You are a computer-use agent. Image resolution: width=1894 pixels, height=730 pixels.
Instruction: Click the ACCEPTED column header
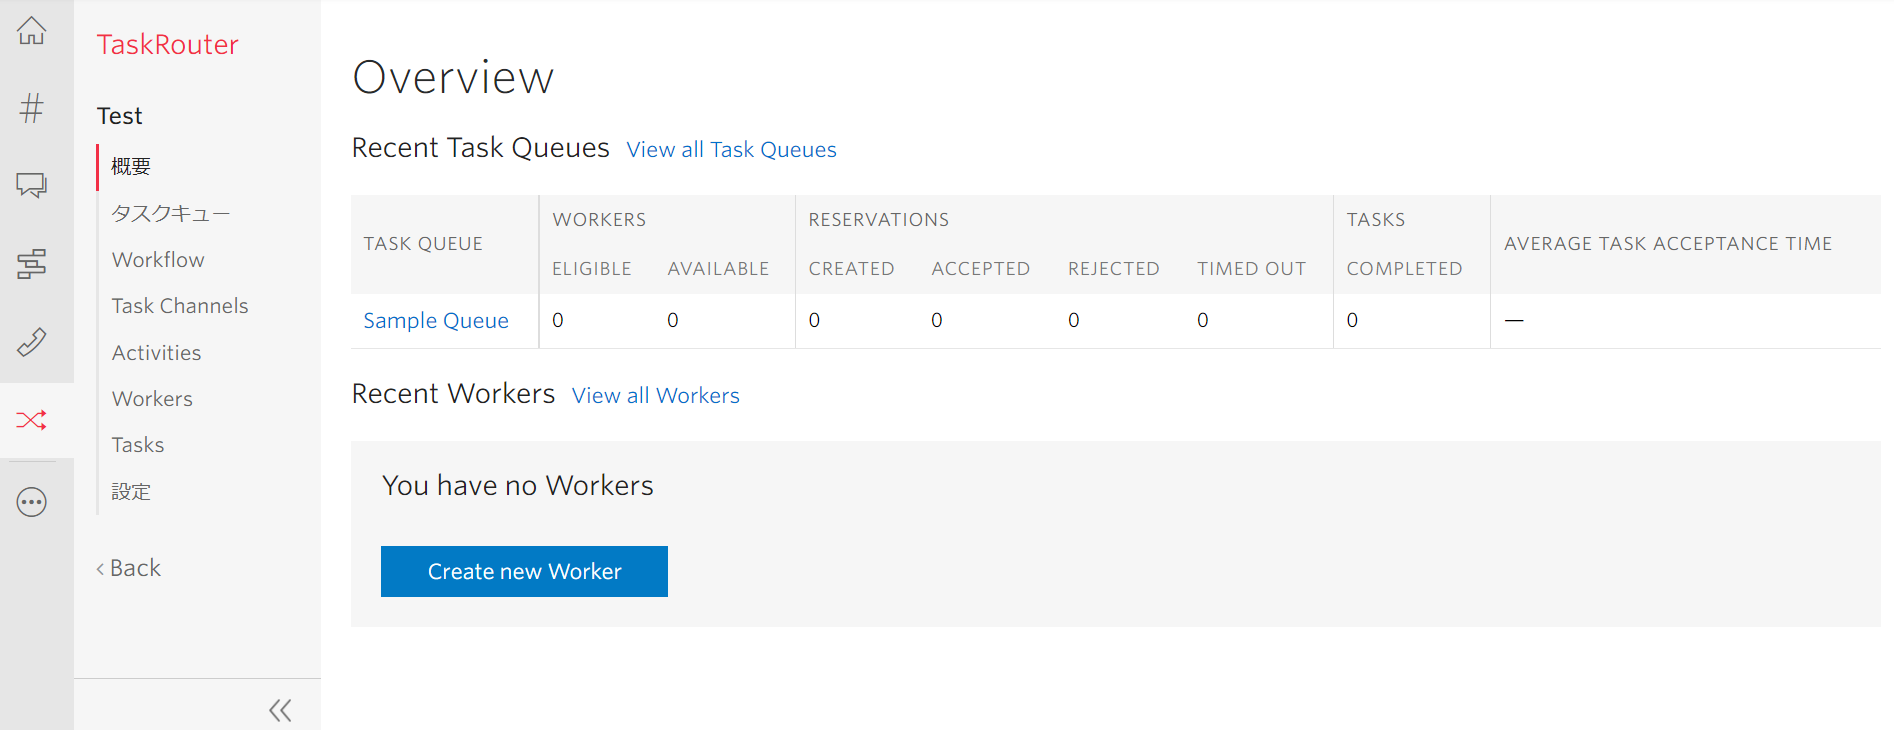click(980, 269)
